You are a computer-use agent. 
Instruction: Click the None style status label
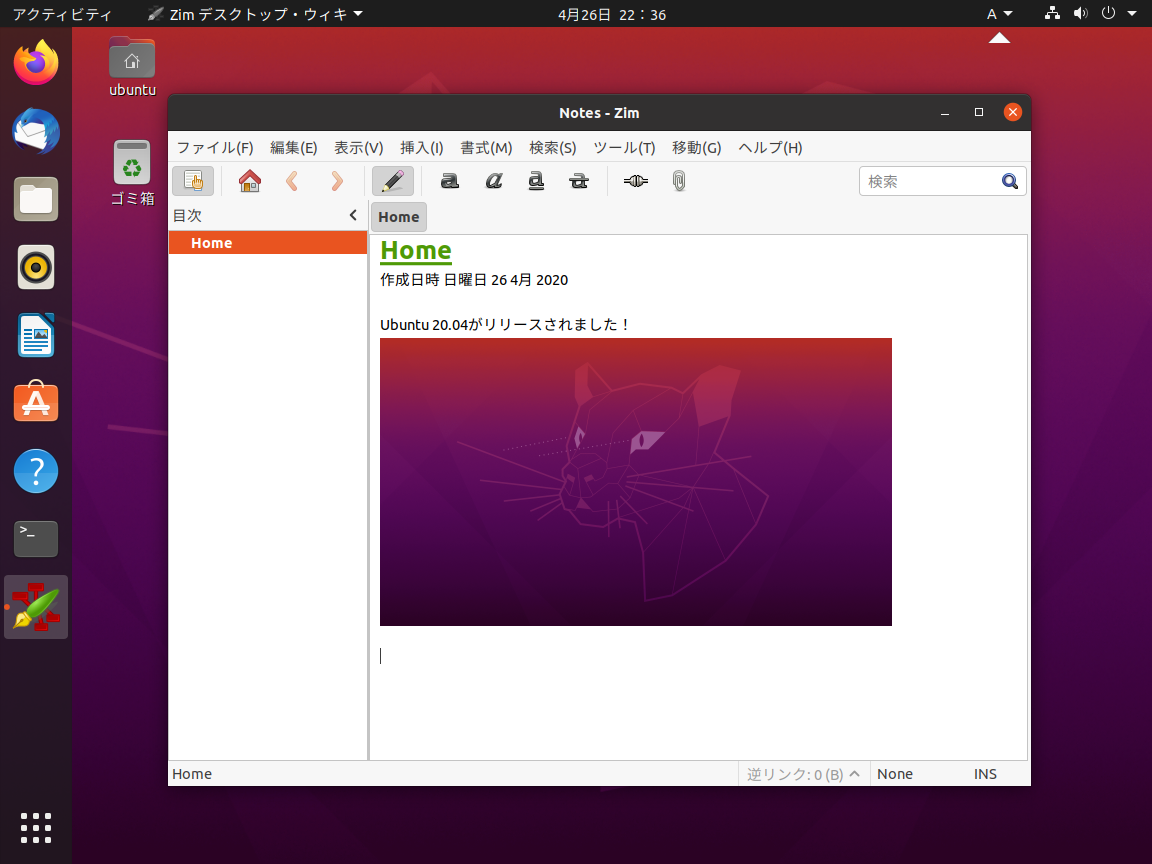coord(895,774)
